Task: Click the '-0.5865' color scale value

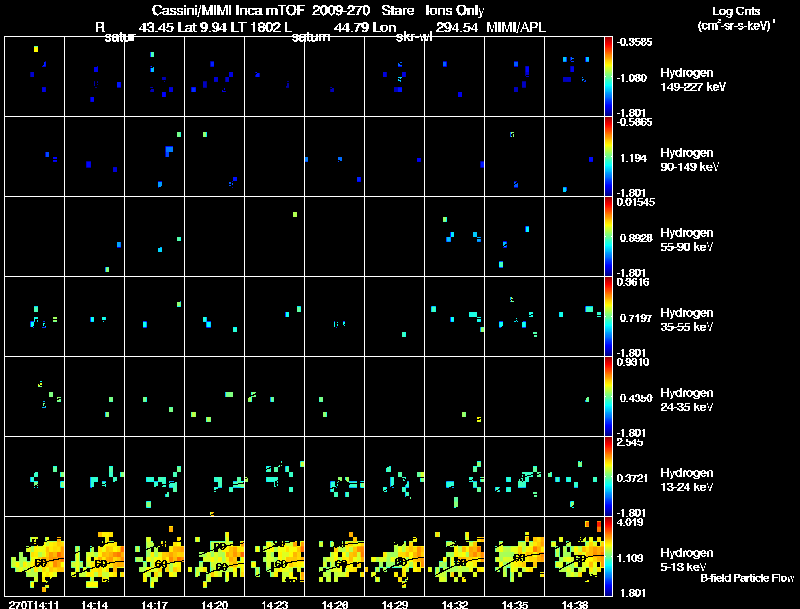Action: (634, 122)
